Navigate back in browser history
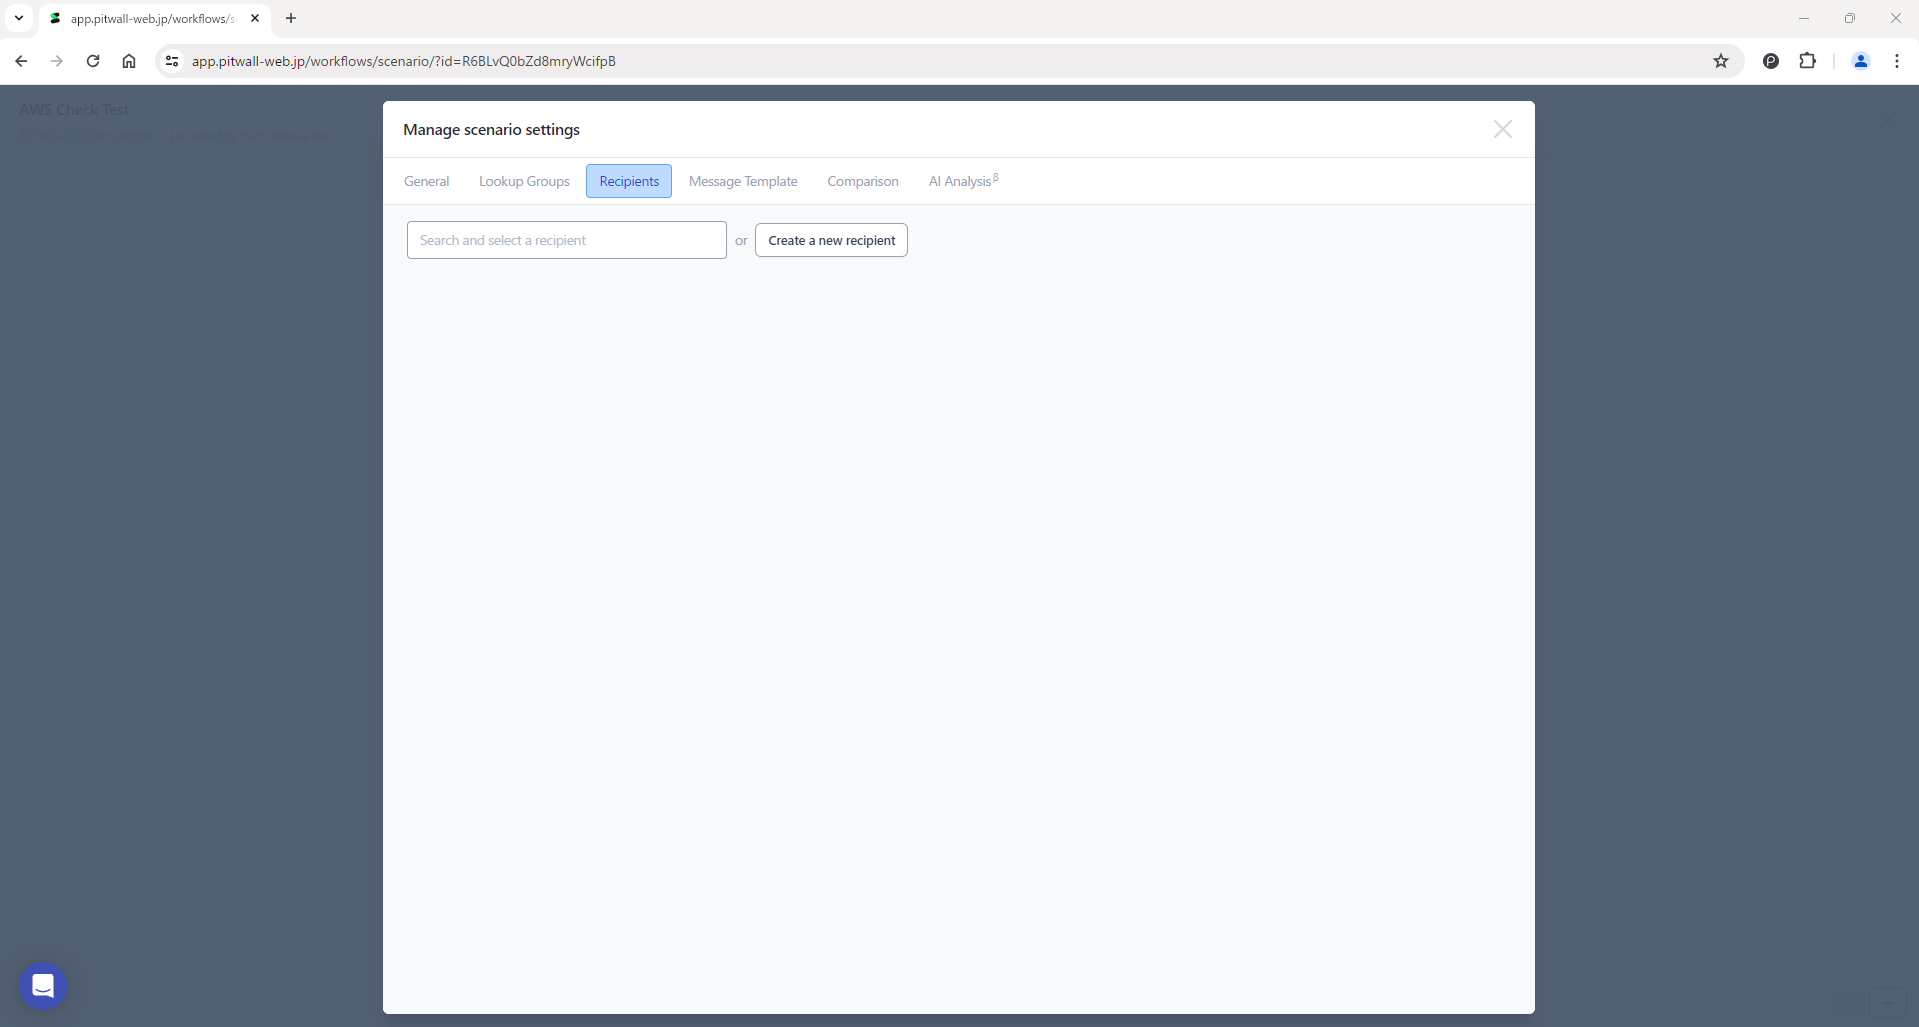The width and height of the screenshot is (1919, 1027). click(x=21, y=61)
